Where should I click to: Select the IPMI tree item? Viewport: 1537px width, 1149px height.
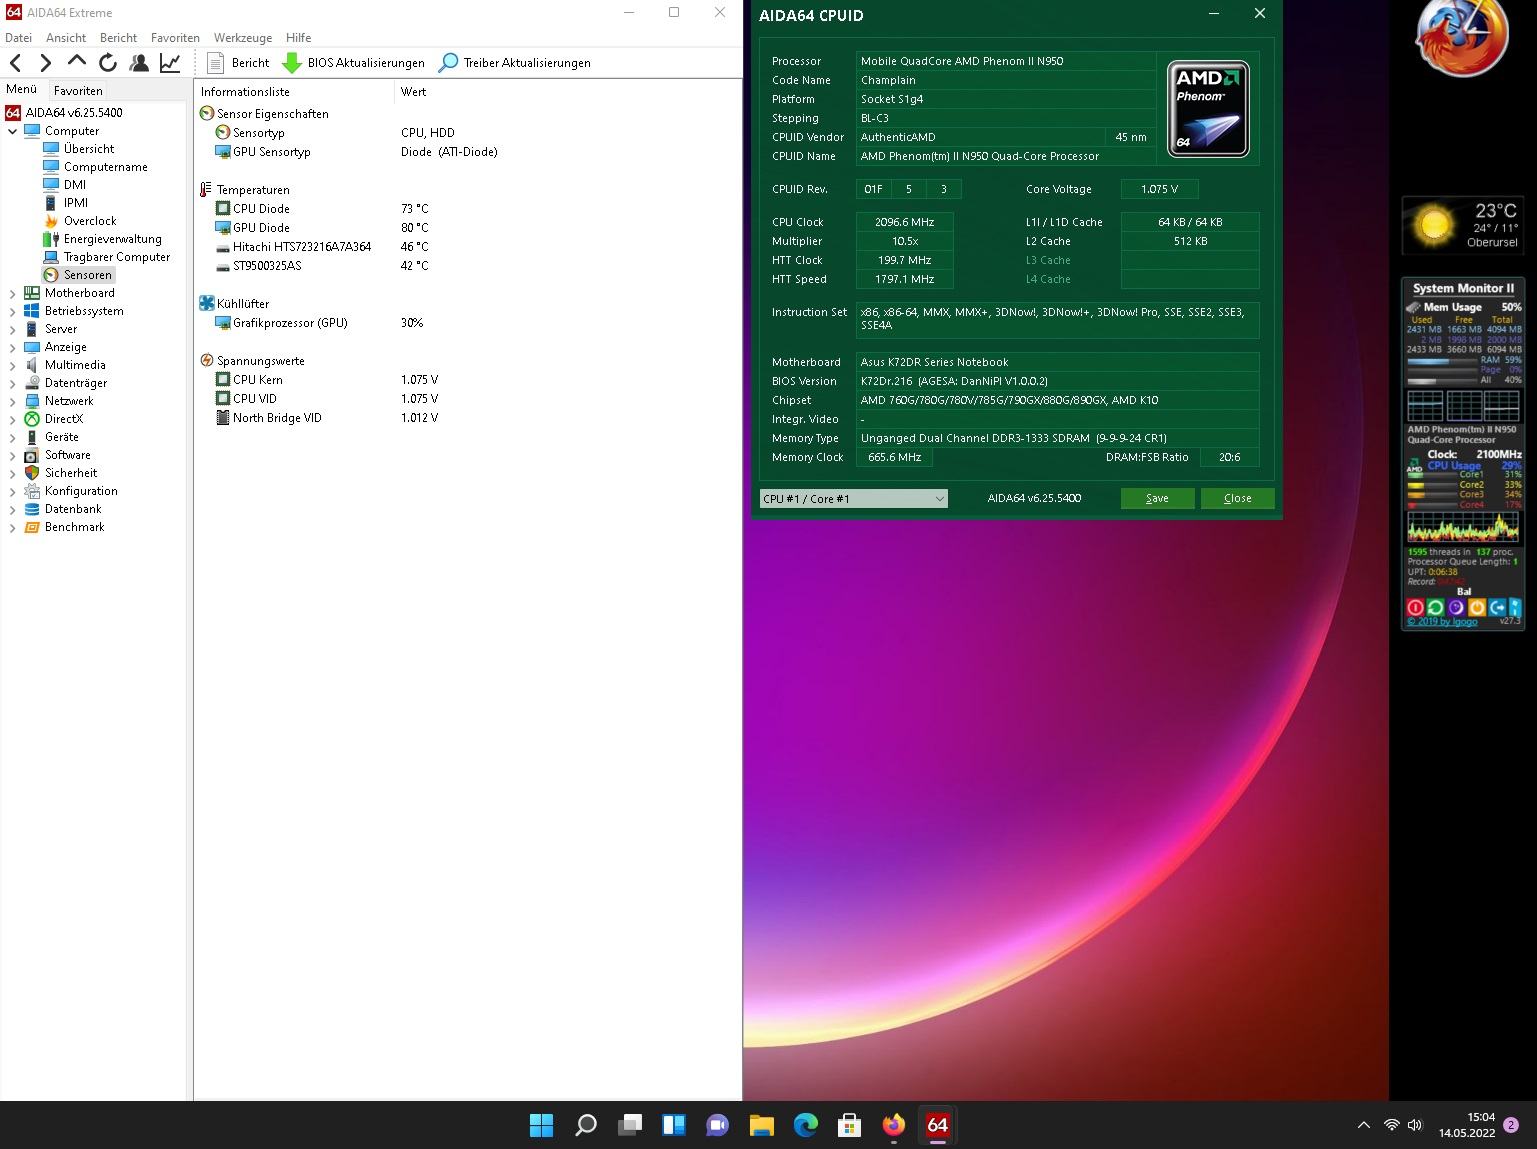coord(76,203)
